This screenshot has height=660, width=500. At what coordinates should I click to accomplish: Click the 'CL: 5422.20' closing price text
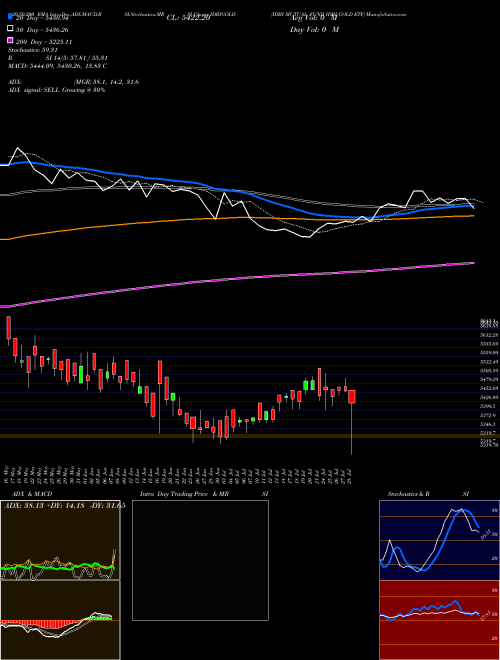[188, 18]
